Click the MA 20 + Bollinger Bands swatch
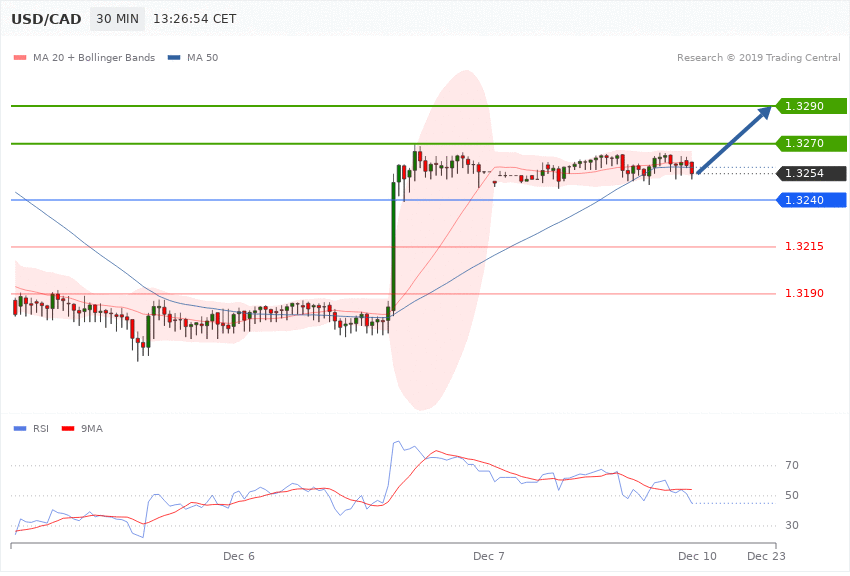This screenshot has height=576, width=850. click(x=20, y=57)
